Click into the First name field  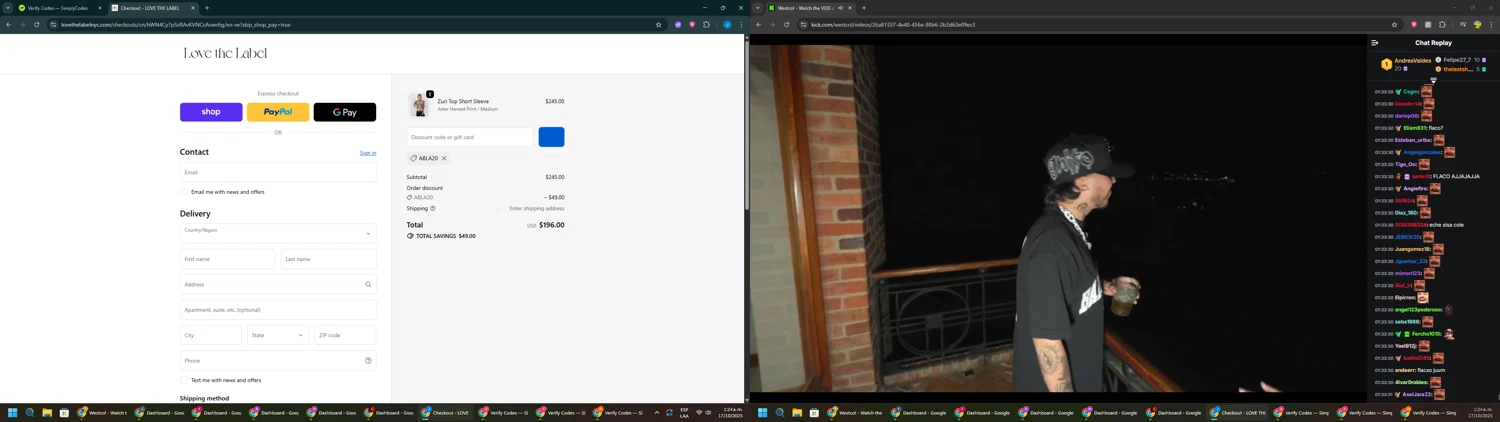(227, 259)
